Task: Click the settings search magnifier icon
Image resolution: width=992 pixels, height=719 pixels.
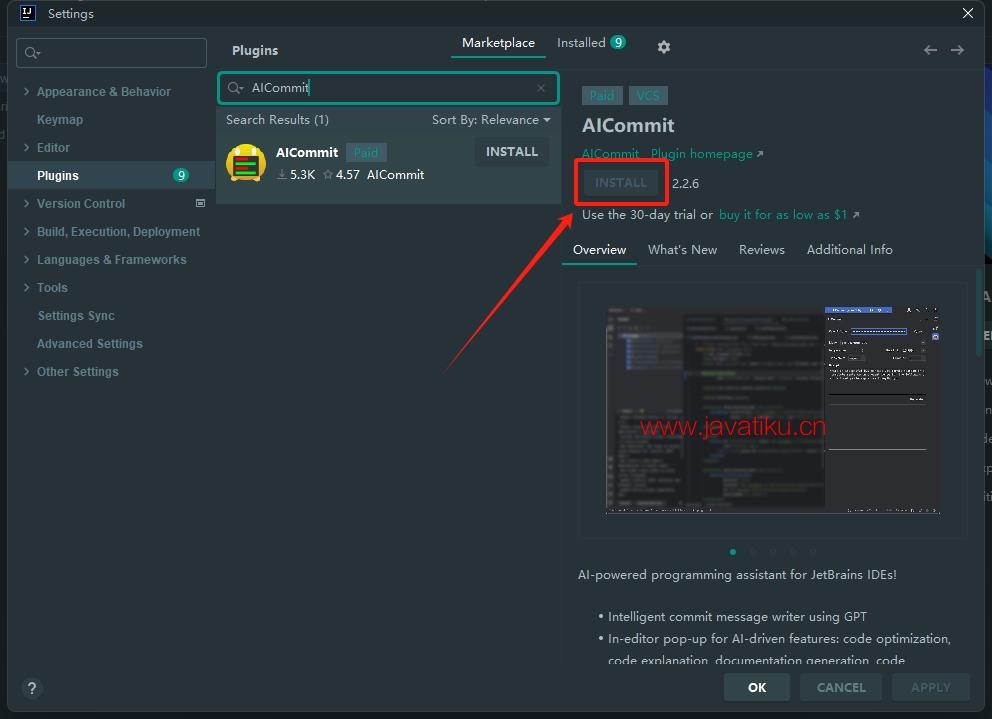Action: 32,53
